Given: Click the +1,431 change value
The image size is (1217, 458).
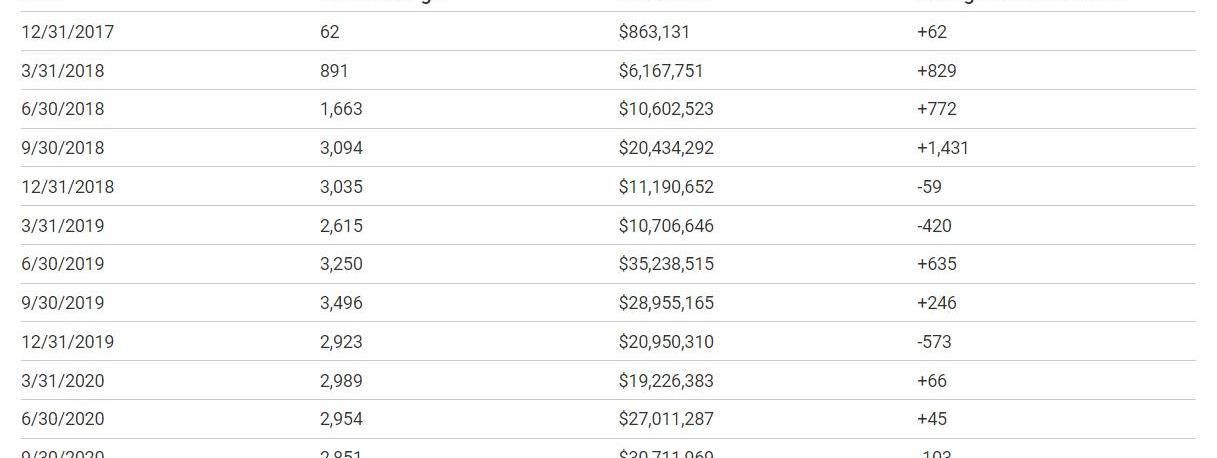Looking at the screenshot, I should click(942, 148).
